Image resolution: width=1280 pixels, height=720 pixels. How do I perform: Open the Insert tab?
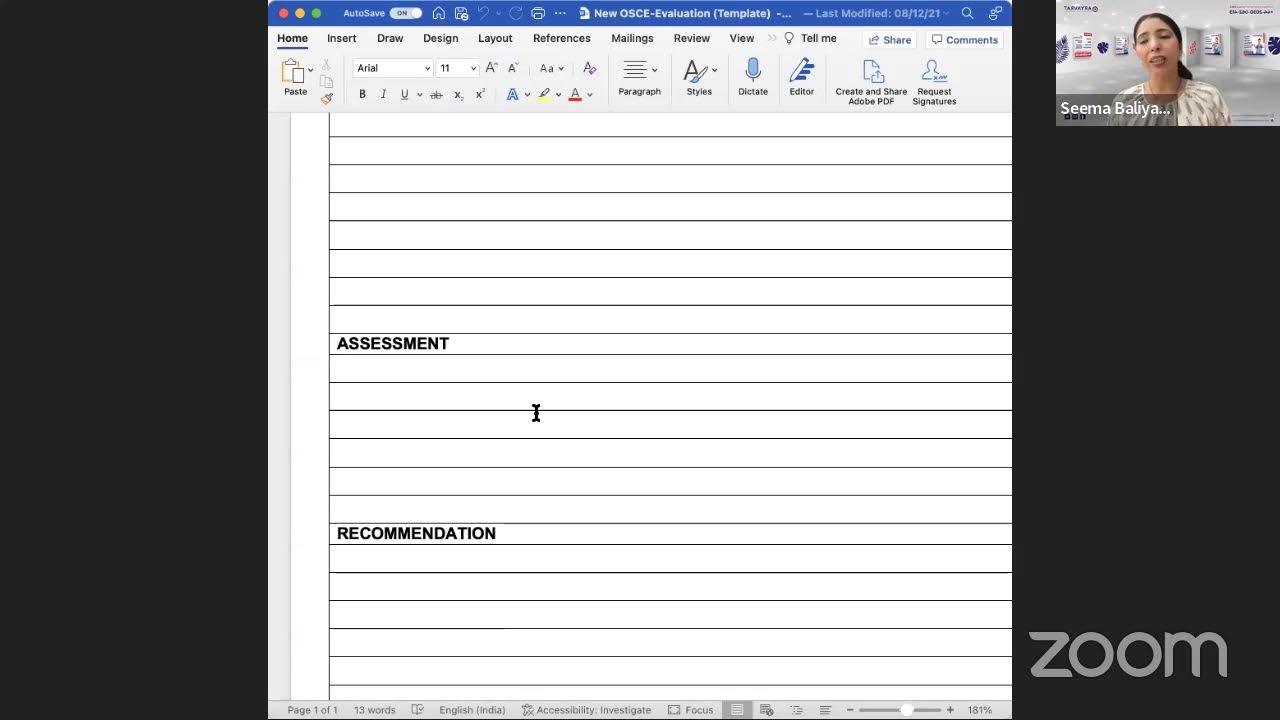[x=341, y=38]
